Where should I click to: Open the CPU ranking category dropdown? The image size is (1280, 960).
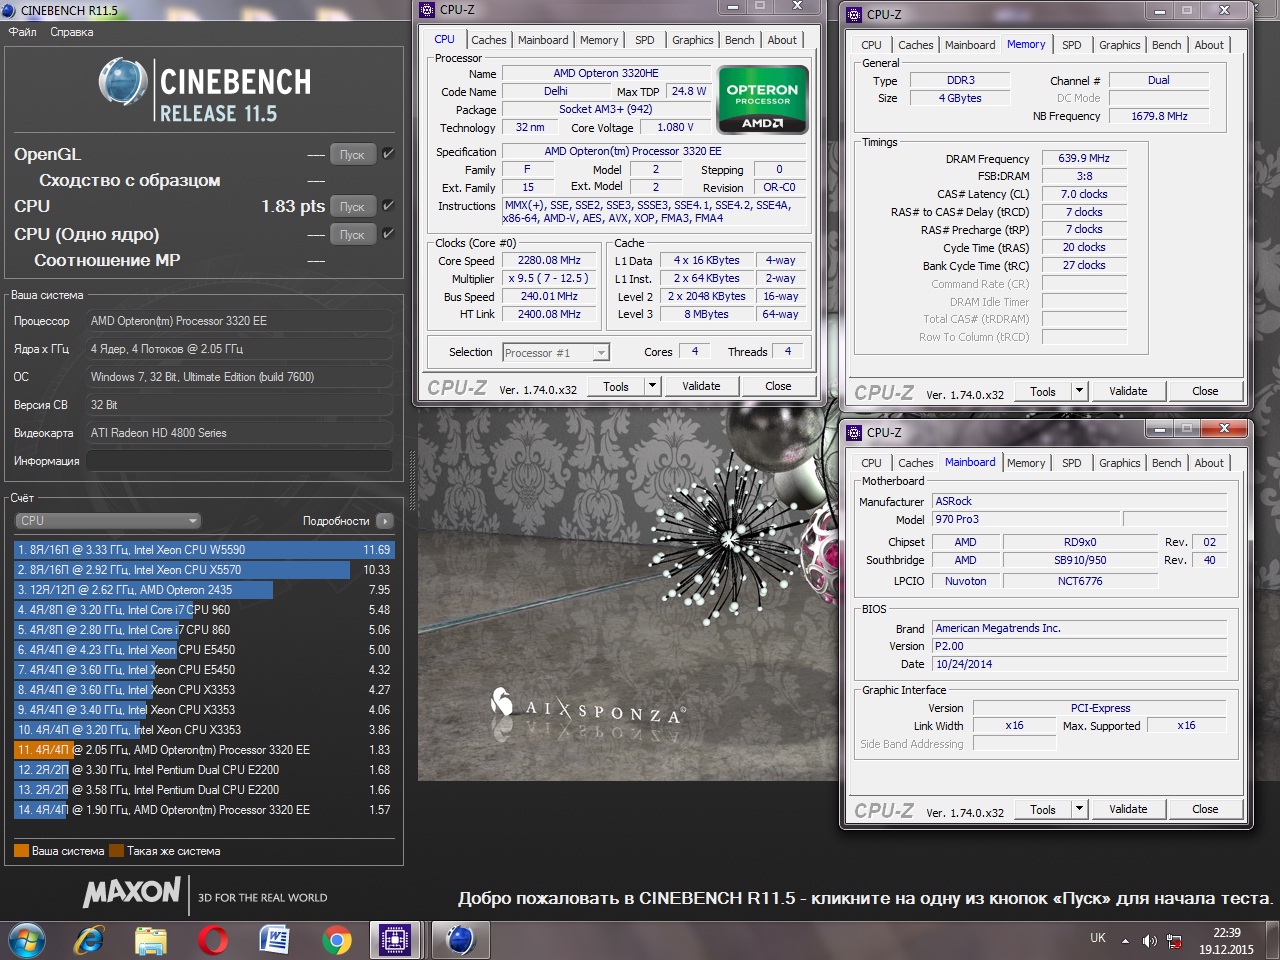tap(108, 521)
